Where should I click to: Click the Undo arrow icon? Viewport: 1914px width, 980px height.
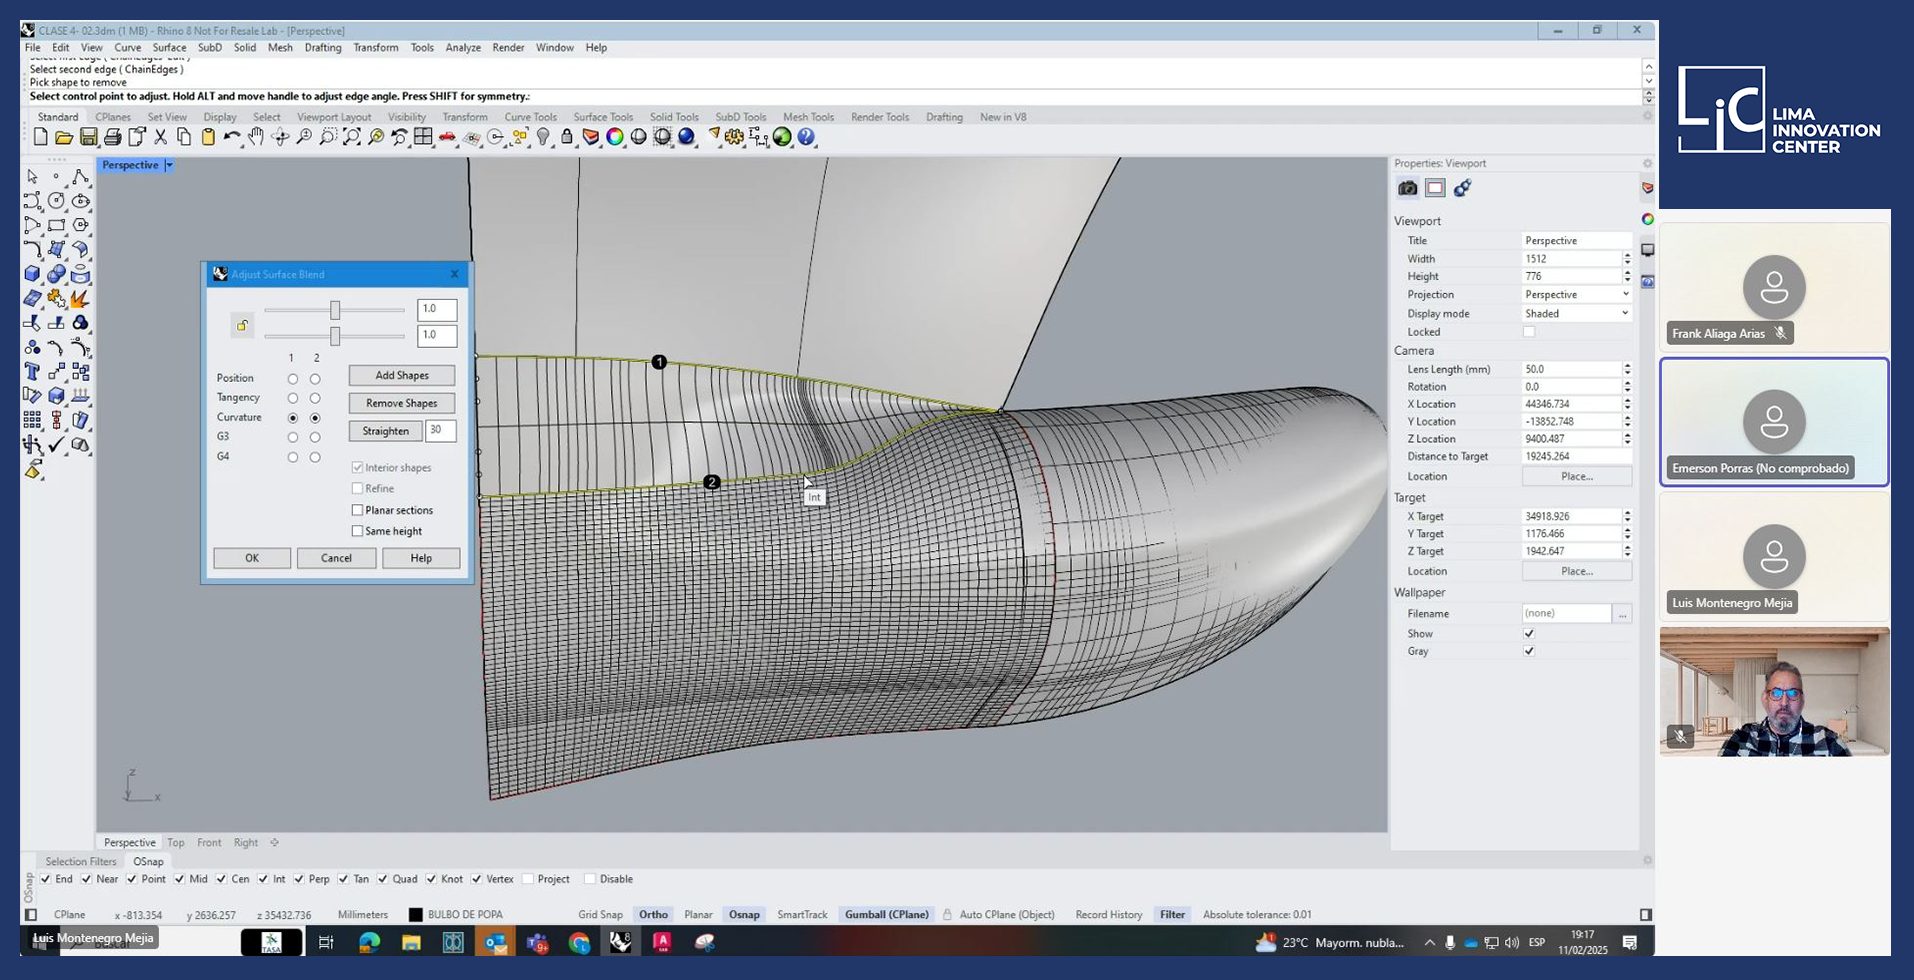(x=232, y=137)
